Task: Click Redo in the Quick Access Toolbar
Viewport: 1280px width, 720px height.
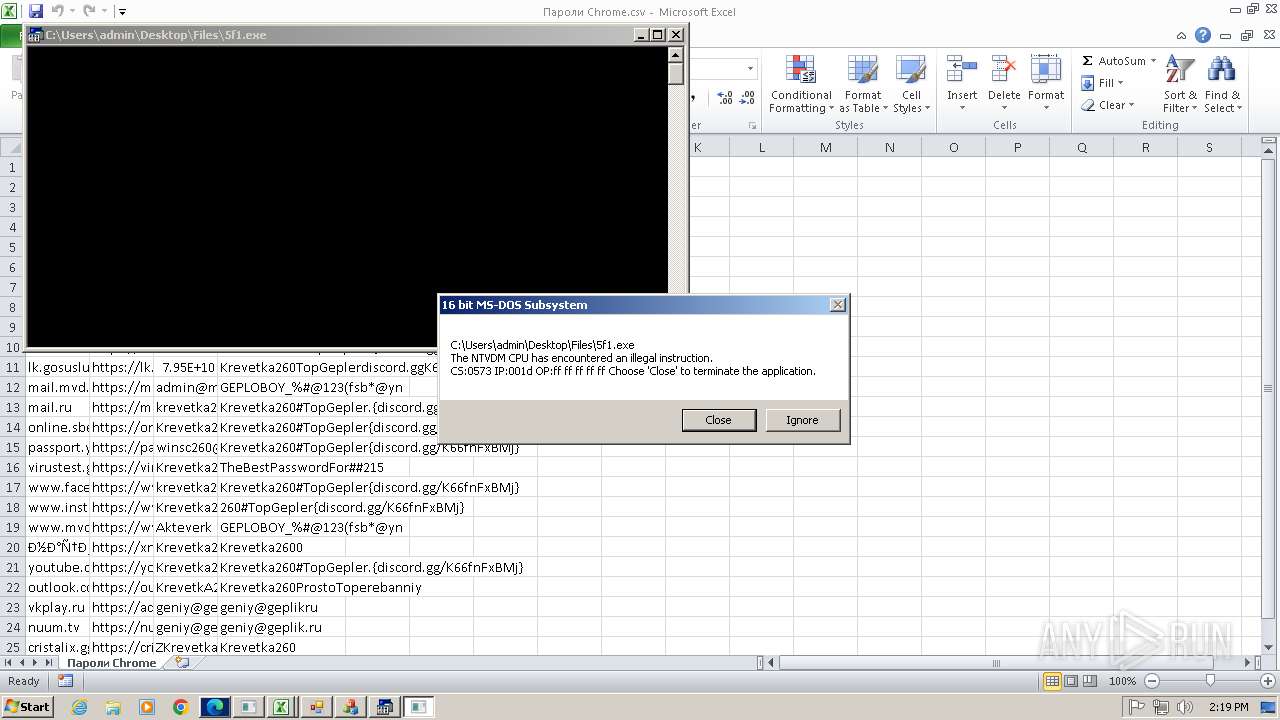Action: coord(89,11)
